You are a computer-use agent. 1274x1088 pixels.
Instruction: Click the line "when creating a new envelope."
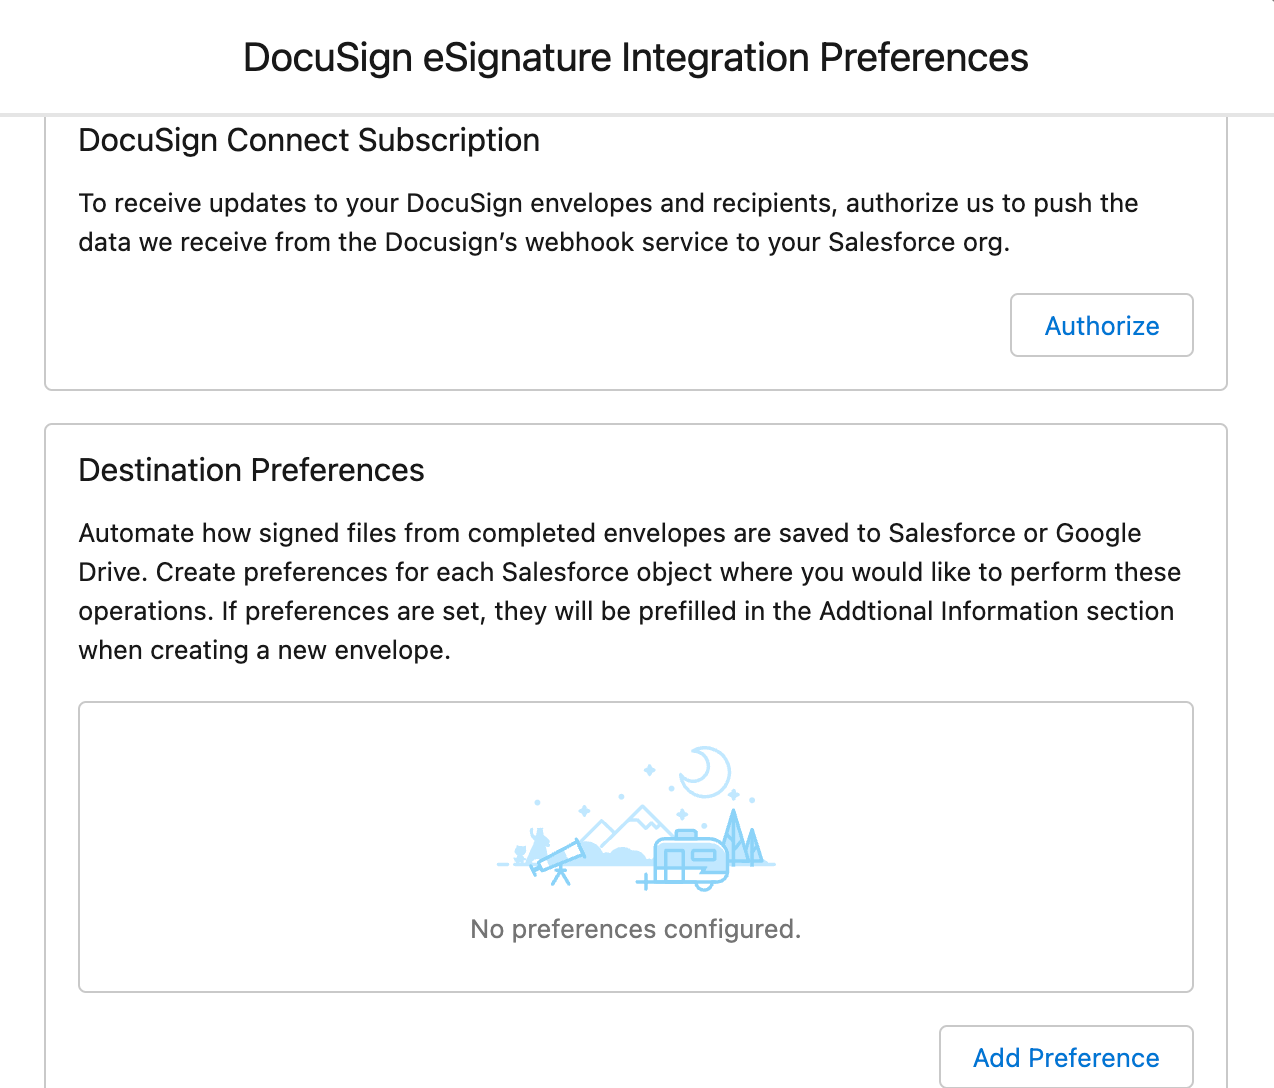[265, 650]
